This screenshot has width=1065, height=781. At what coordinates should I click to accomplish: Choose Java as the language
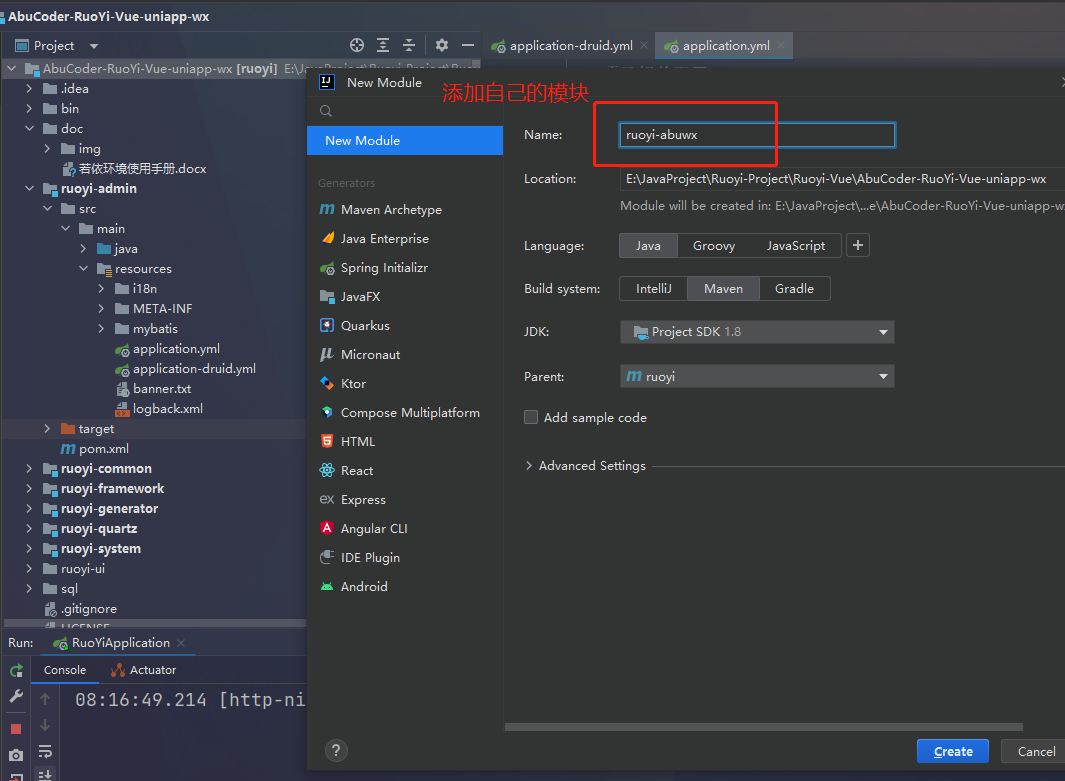click(x=648, y=246)
